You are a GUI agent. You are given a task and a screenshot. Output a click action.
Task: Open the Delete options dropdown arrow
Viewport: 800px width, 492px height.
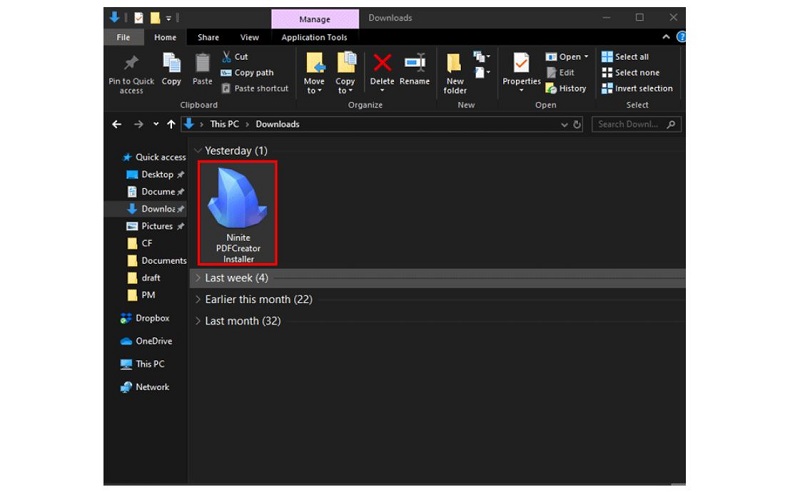tap(382, 90)
